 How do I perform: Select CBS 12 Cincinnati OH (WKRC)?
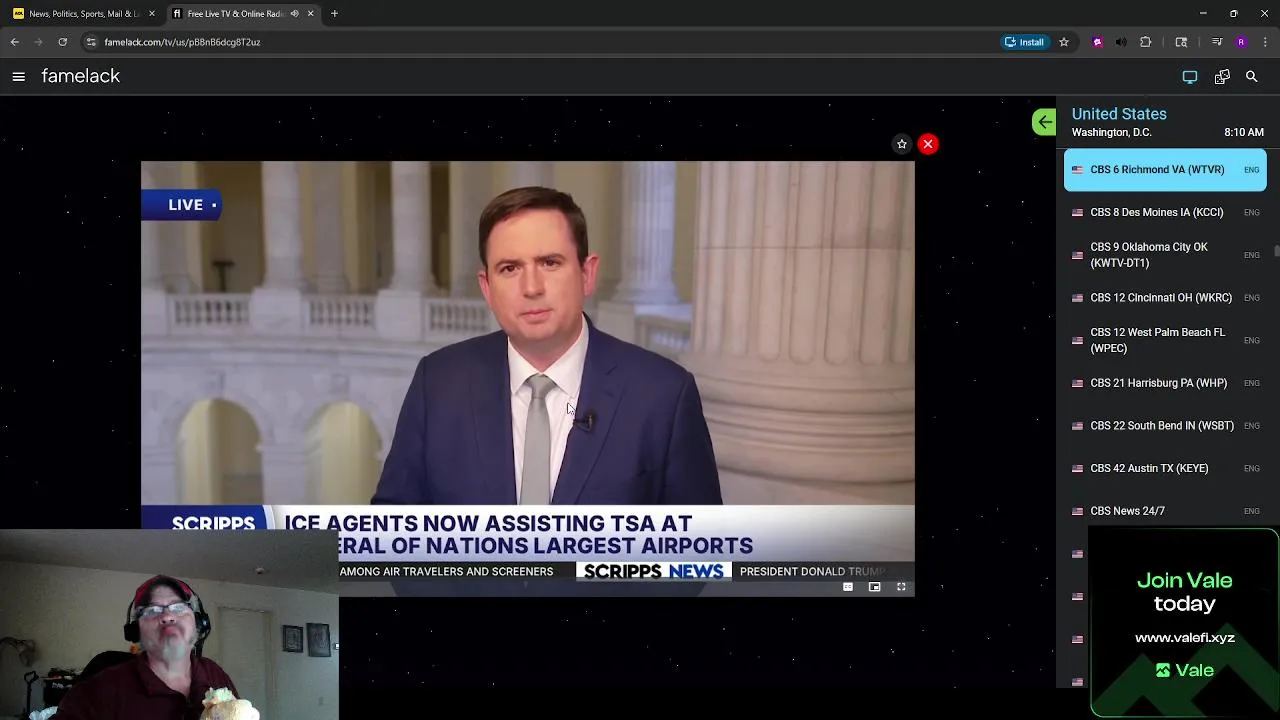(x=1165, y=298)
